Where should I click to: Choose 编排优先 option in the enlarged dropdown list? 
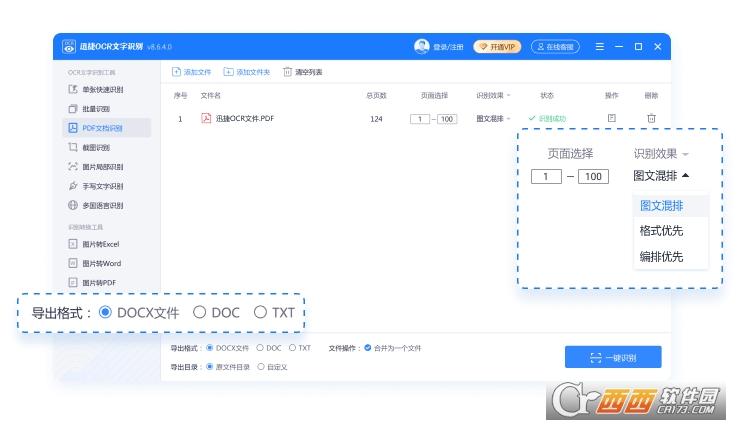pos(671,257)
